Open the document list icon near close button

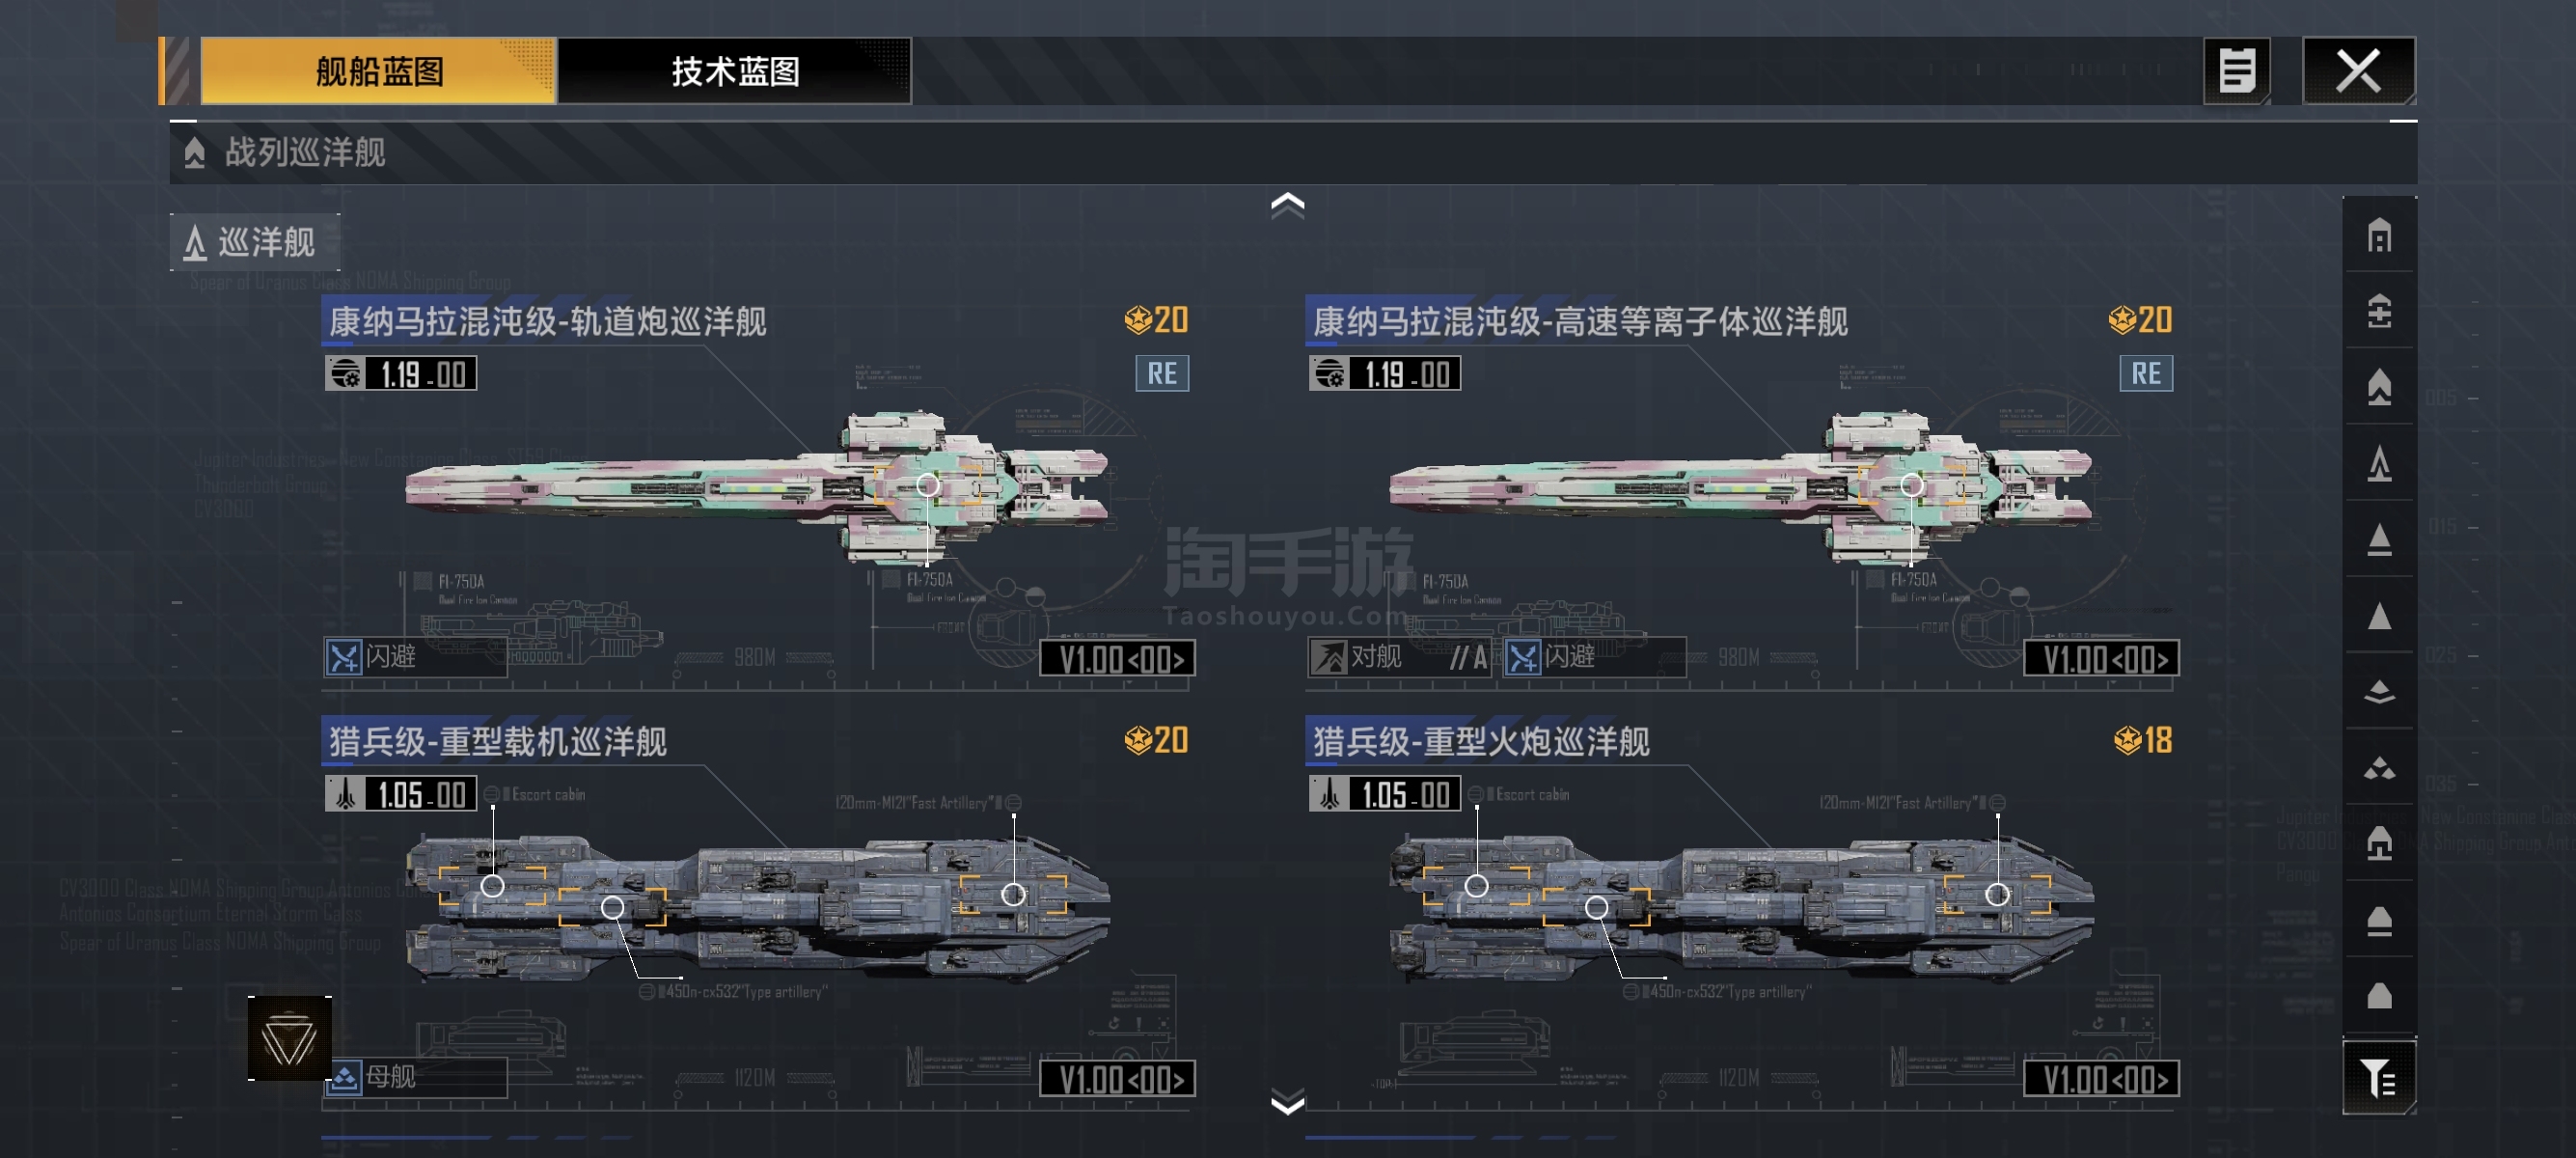2236,71
